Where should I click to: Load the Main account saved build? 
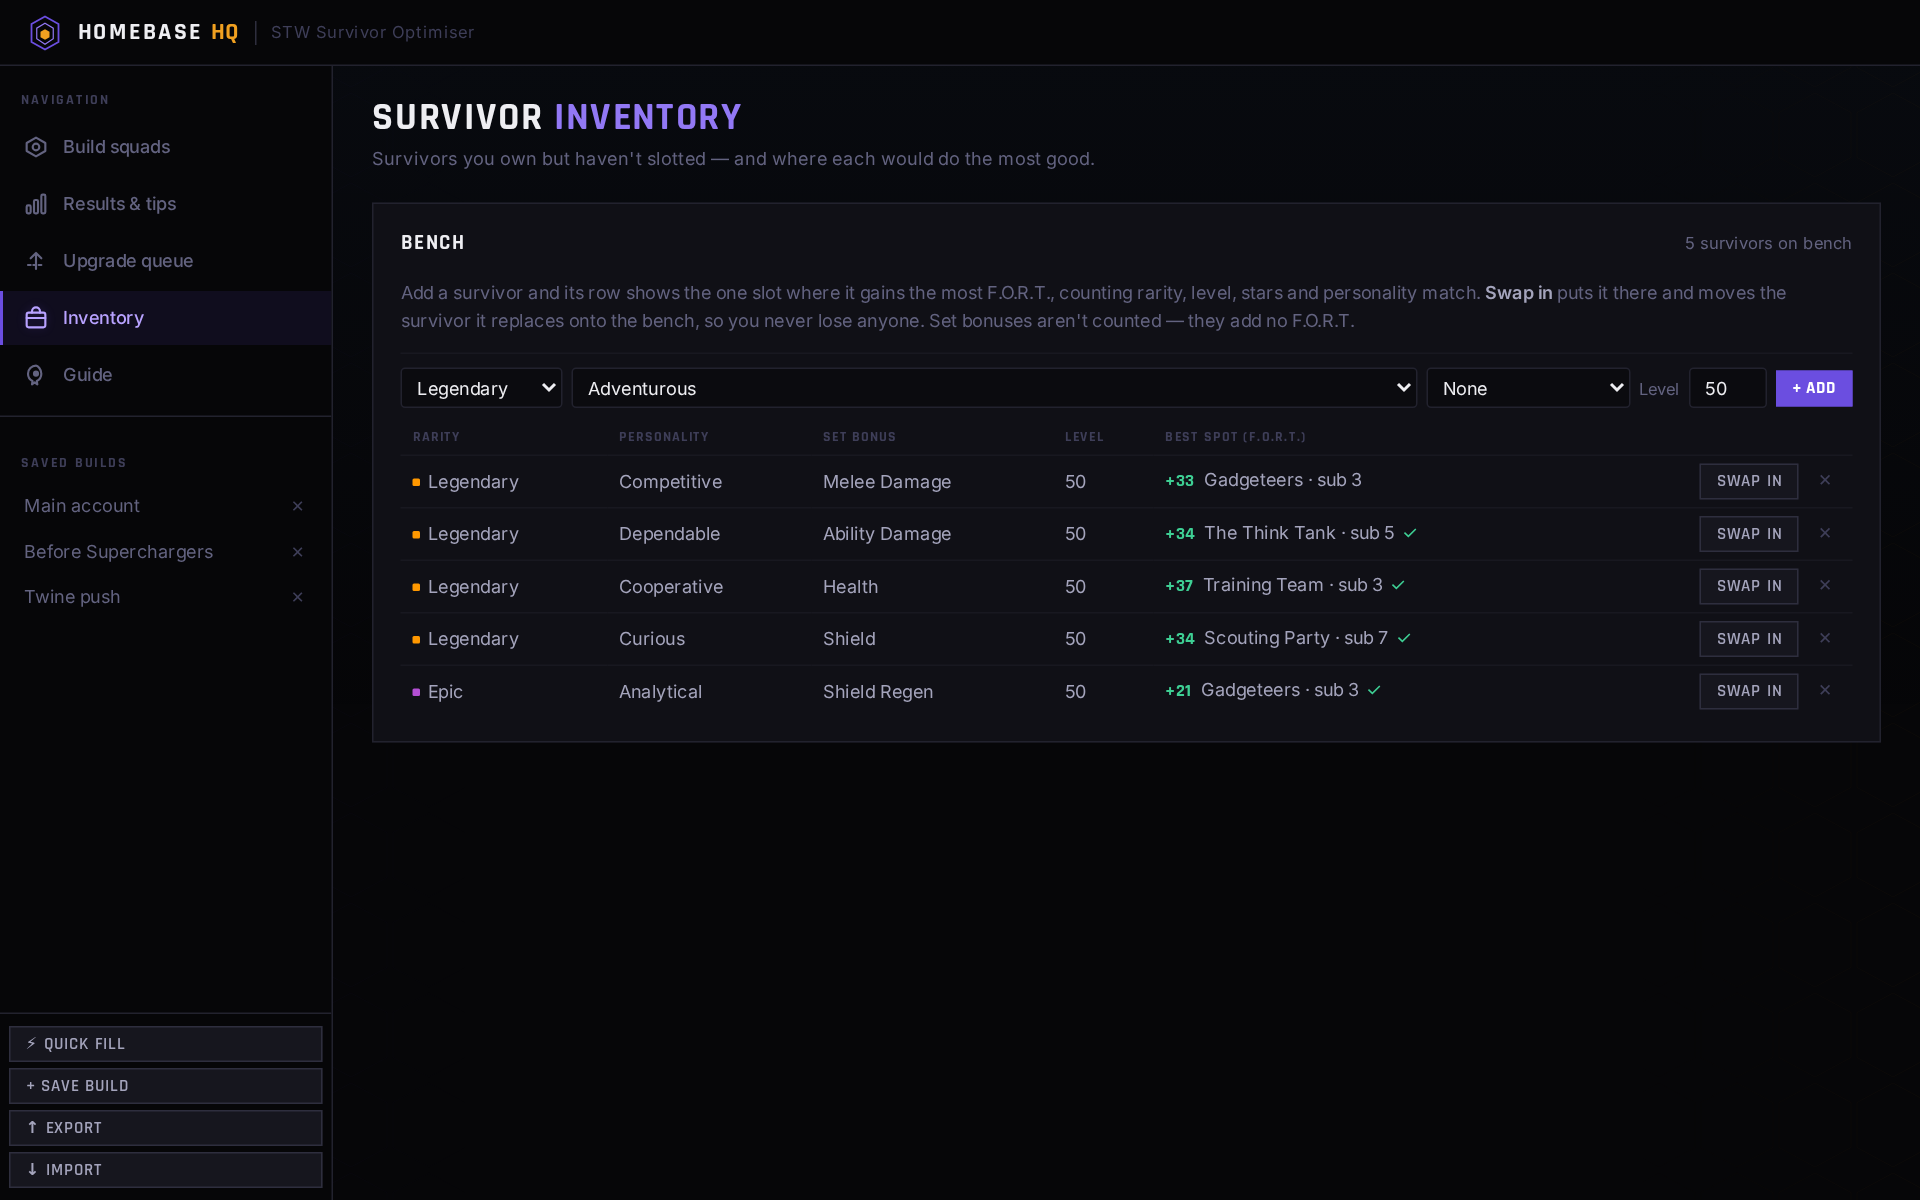click(82, 506)
